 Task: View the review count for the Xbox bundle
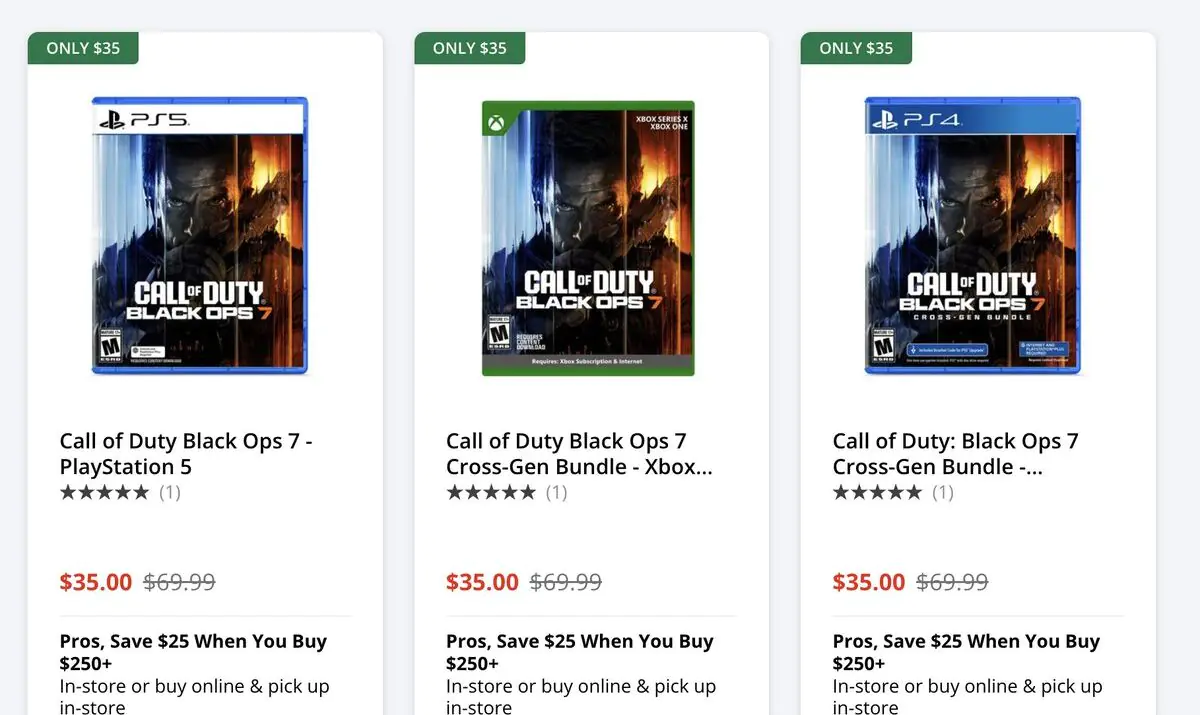[557, 491]
